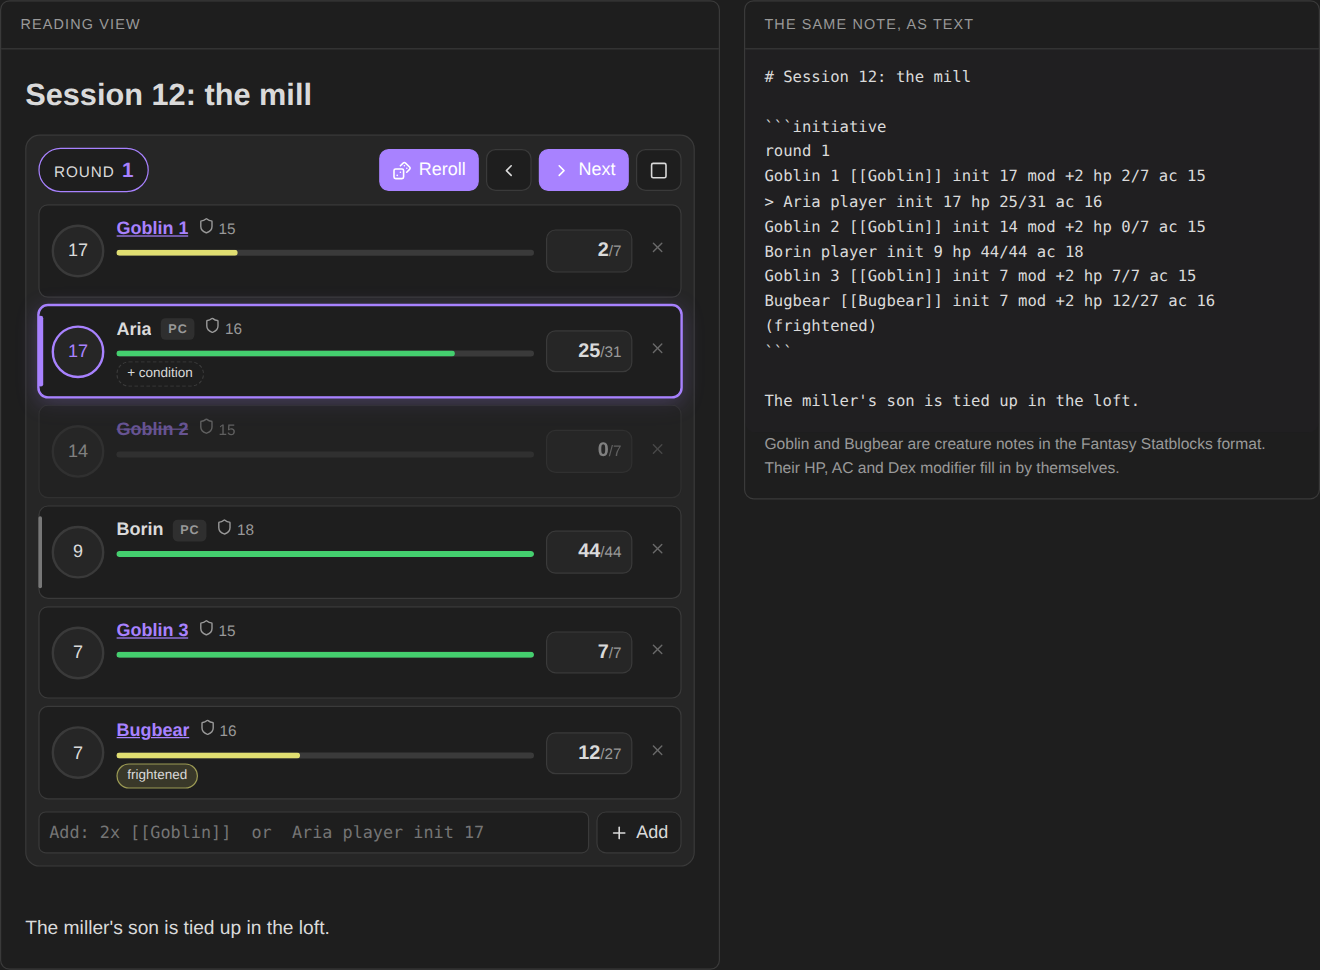This screenshot has width=1320, height=970.
Task: Open the Goblin 2 creature link
Action: pos(152,429)
